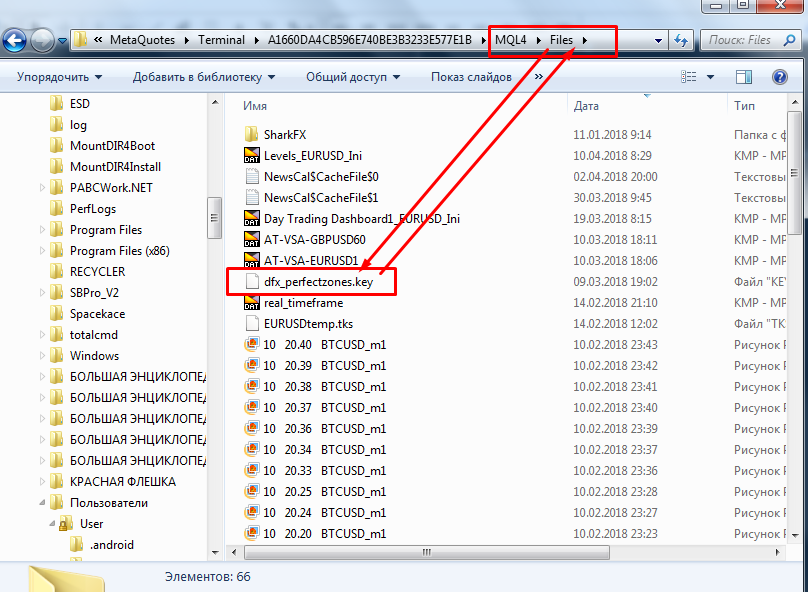The height and width of the screenshot is (592, 808).
Task: Select the EURUSDtemp.tks file icon
Action: tap(251, 324)
